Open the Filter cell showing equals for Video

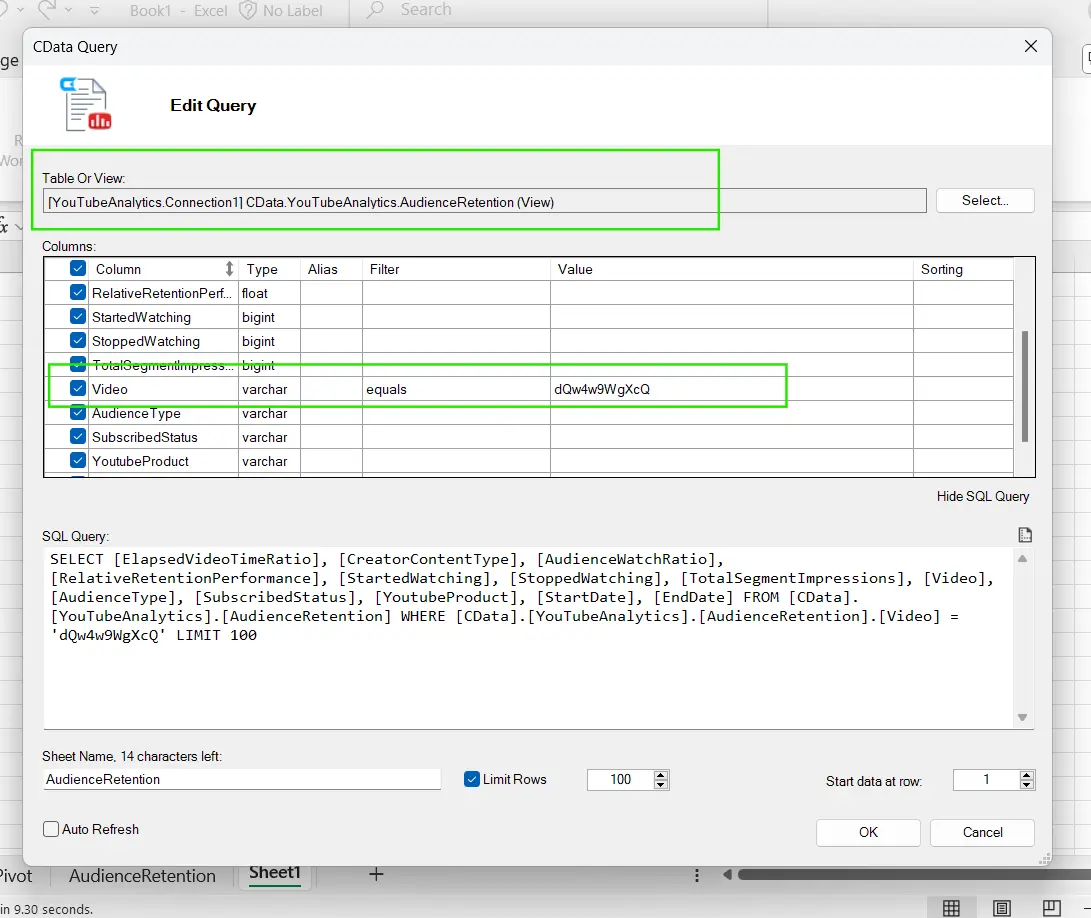click(x=455, y=389)
